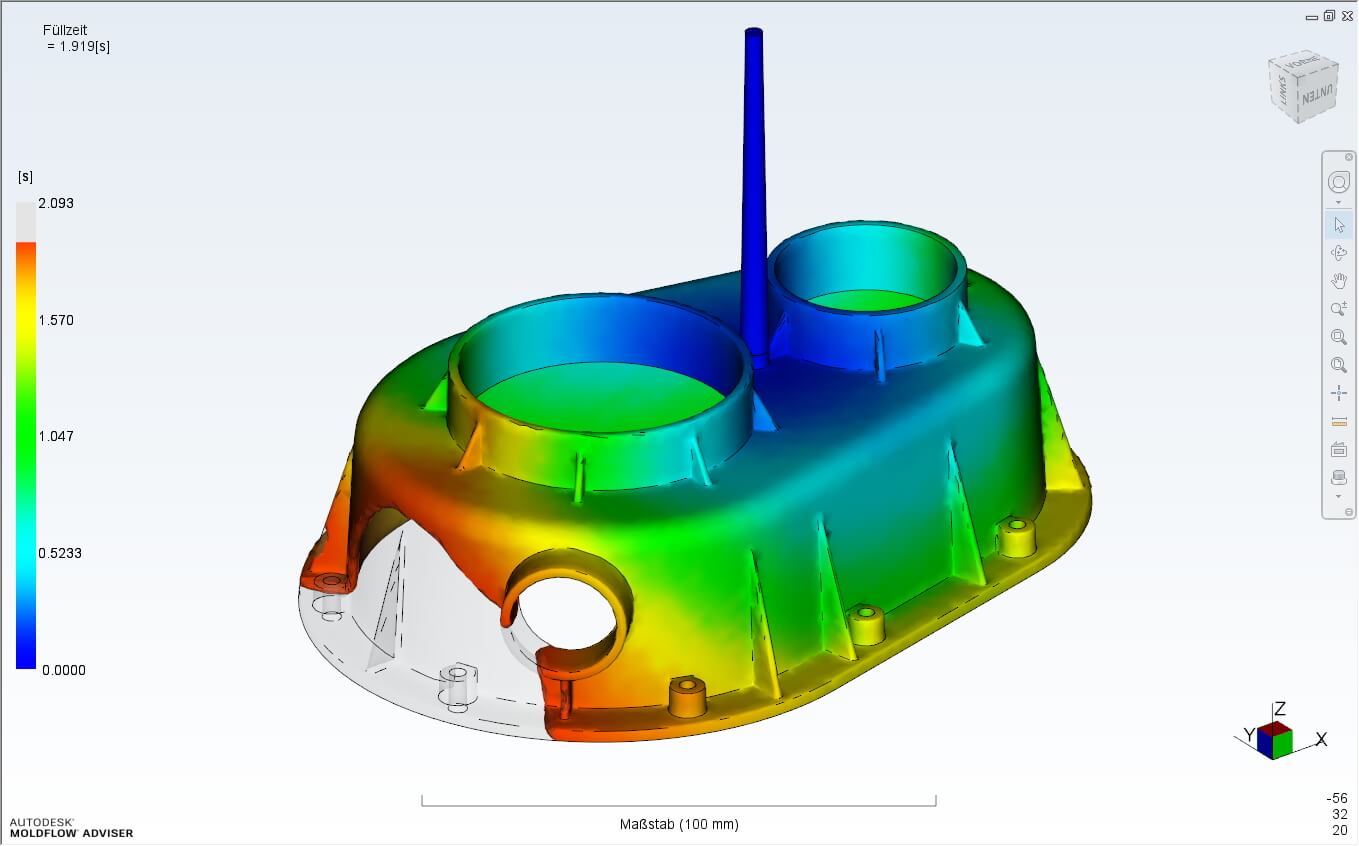Choose the zoom plus/minus tool
This screenshot has width=1359, height=846.
pyautogui.click(x=1339, y=309)
